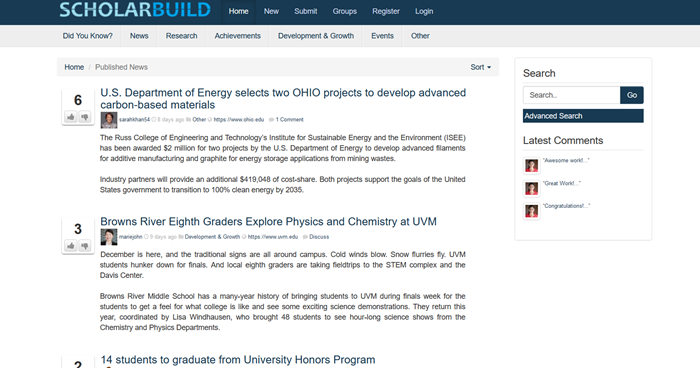Open the Other category link under first story

[x=199, y=120]
